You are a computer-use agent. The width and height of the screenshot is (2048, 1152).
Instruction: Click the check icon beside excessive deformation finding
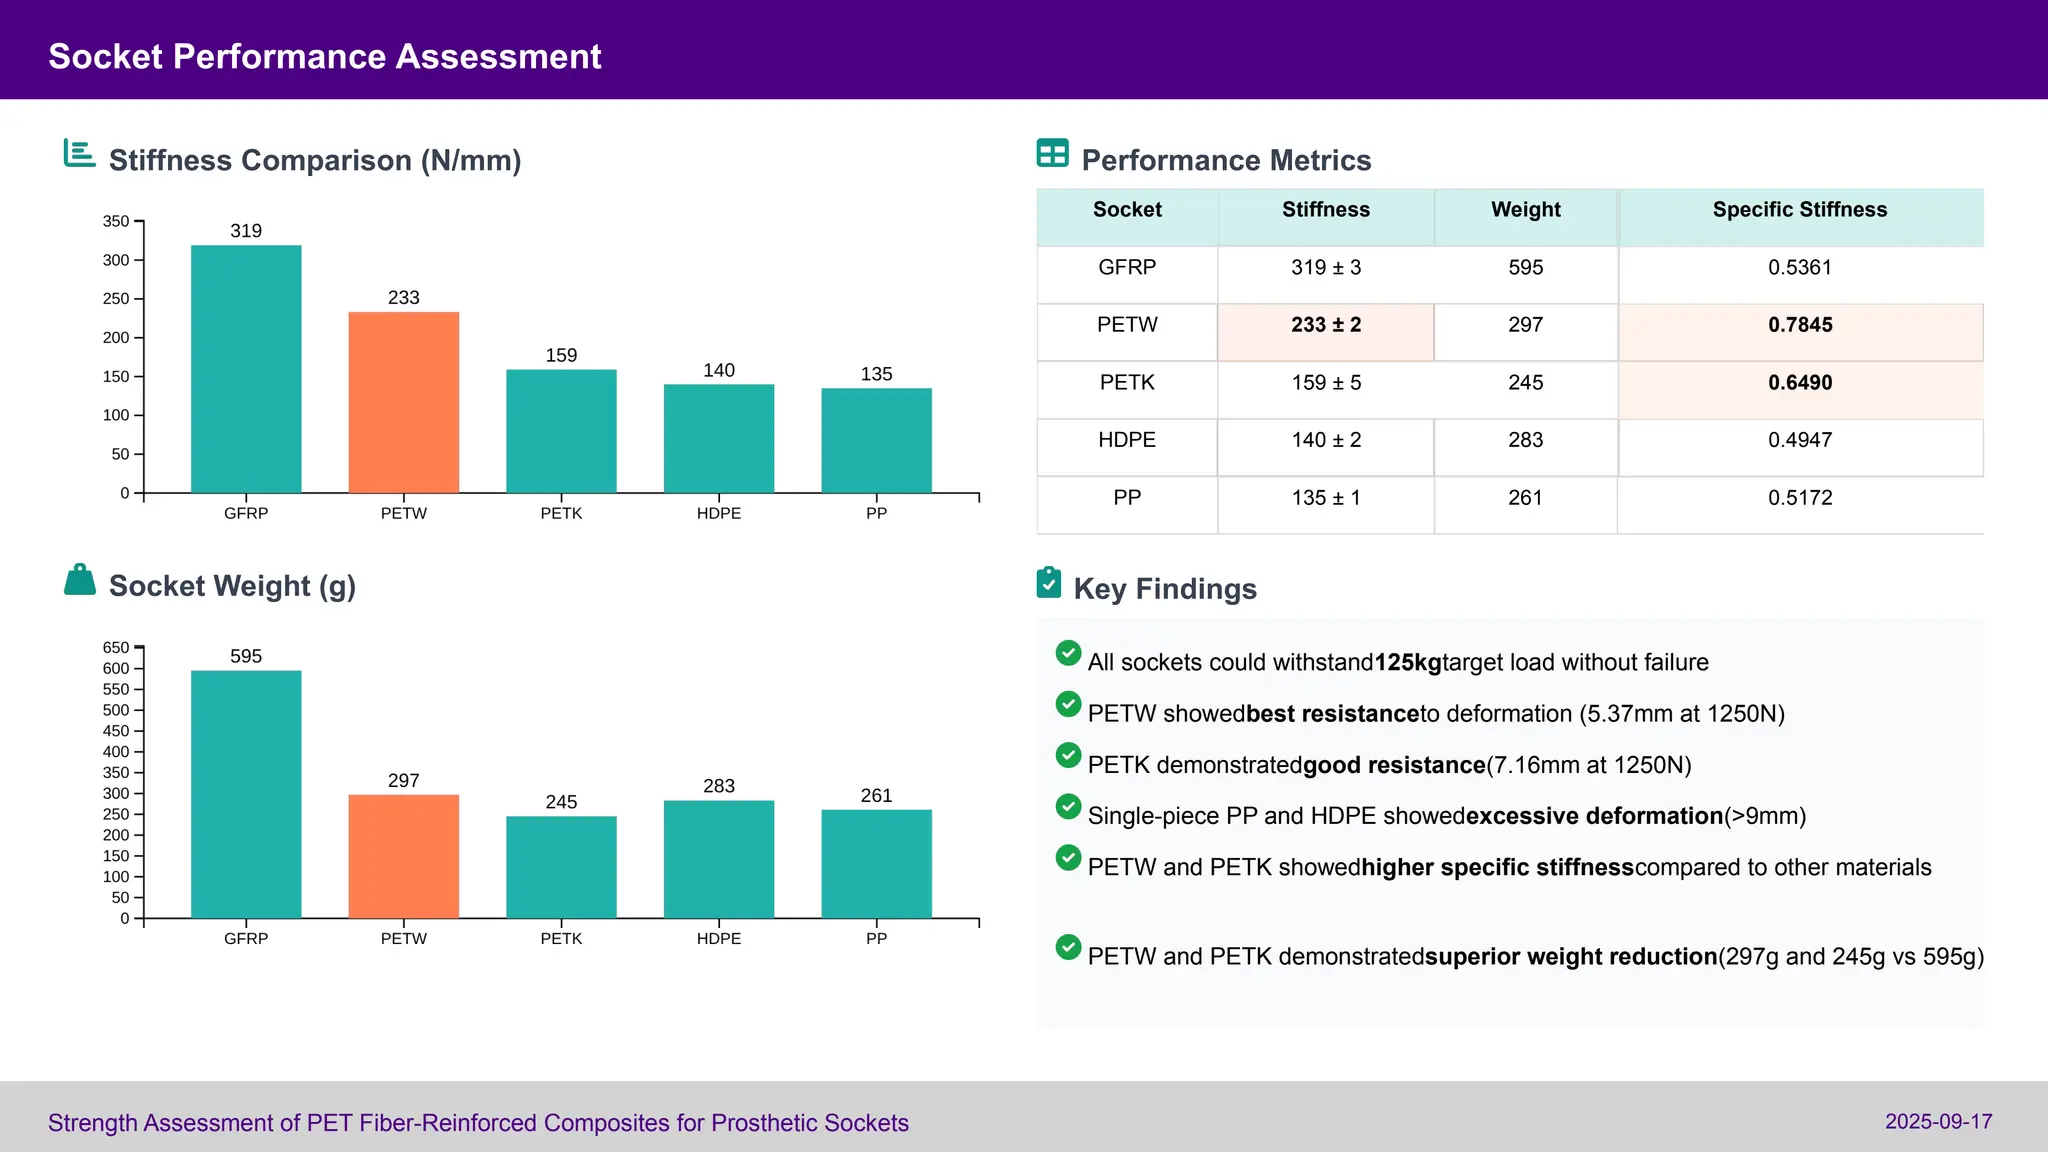tap(1068, 807)
